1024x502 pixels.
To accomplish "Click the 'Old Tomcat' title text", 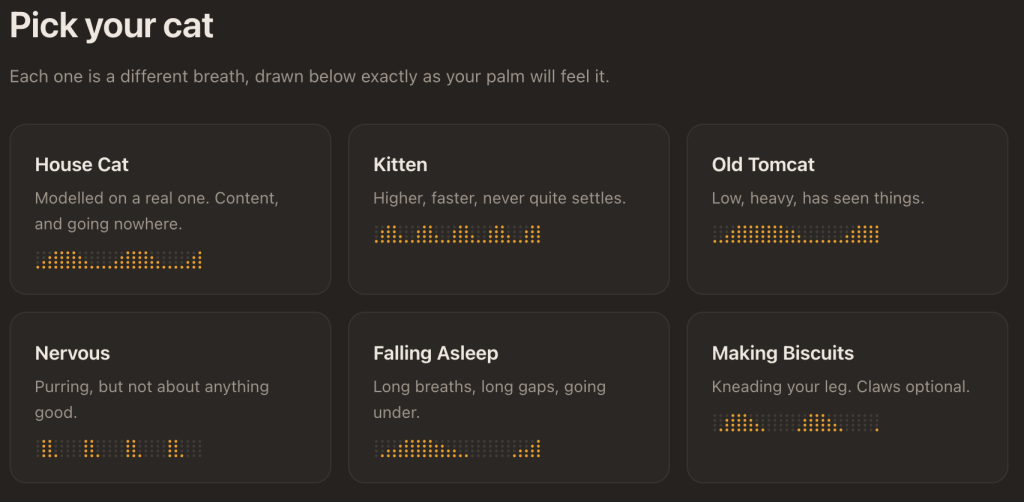I will tap(763, 165).
